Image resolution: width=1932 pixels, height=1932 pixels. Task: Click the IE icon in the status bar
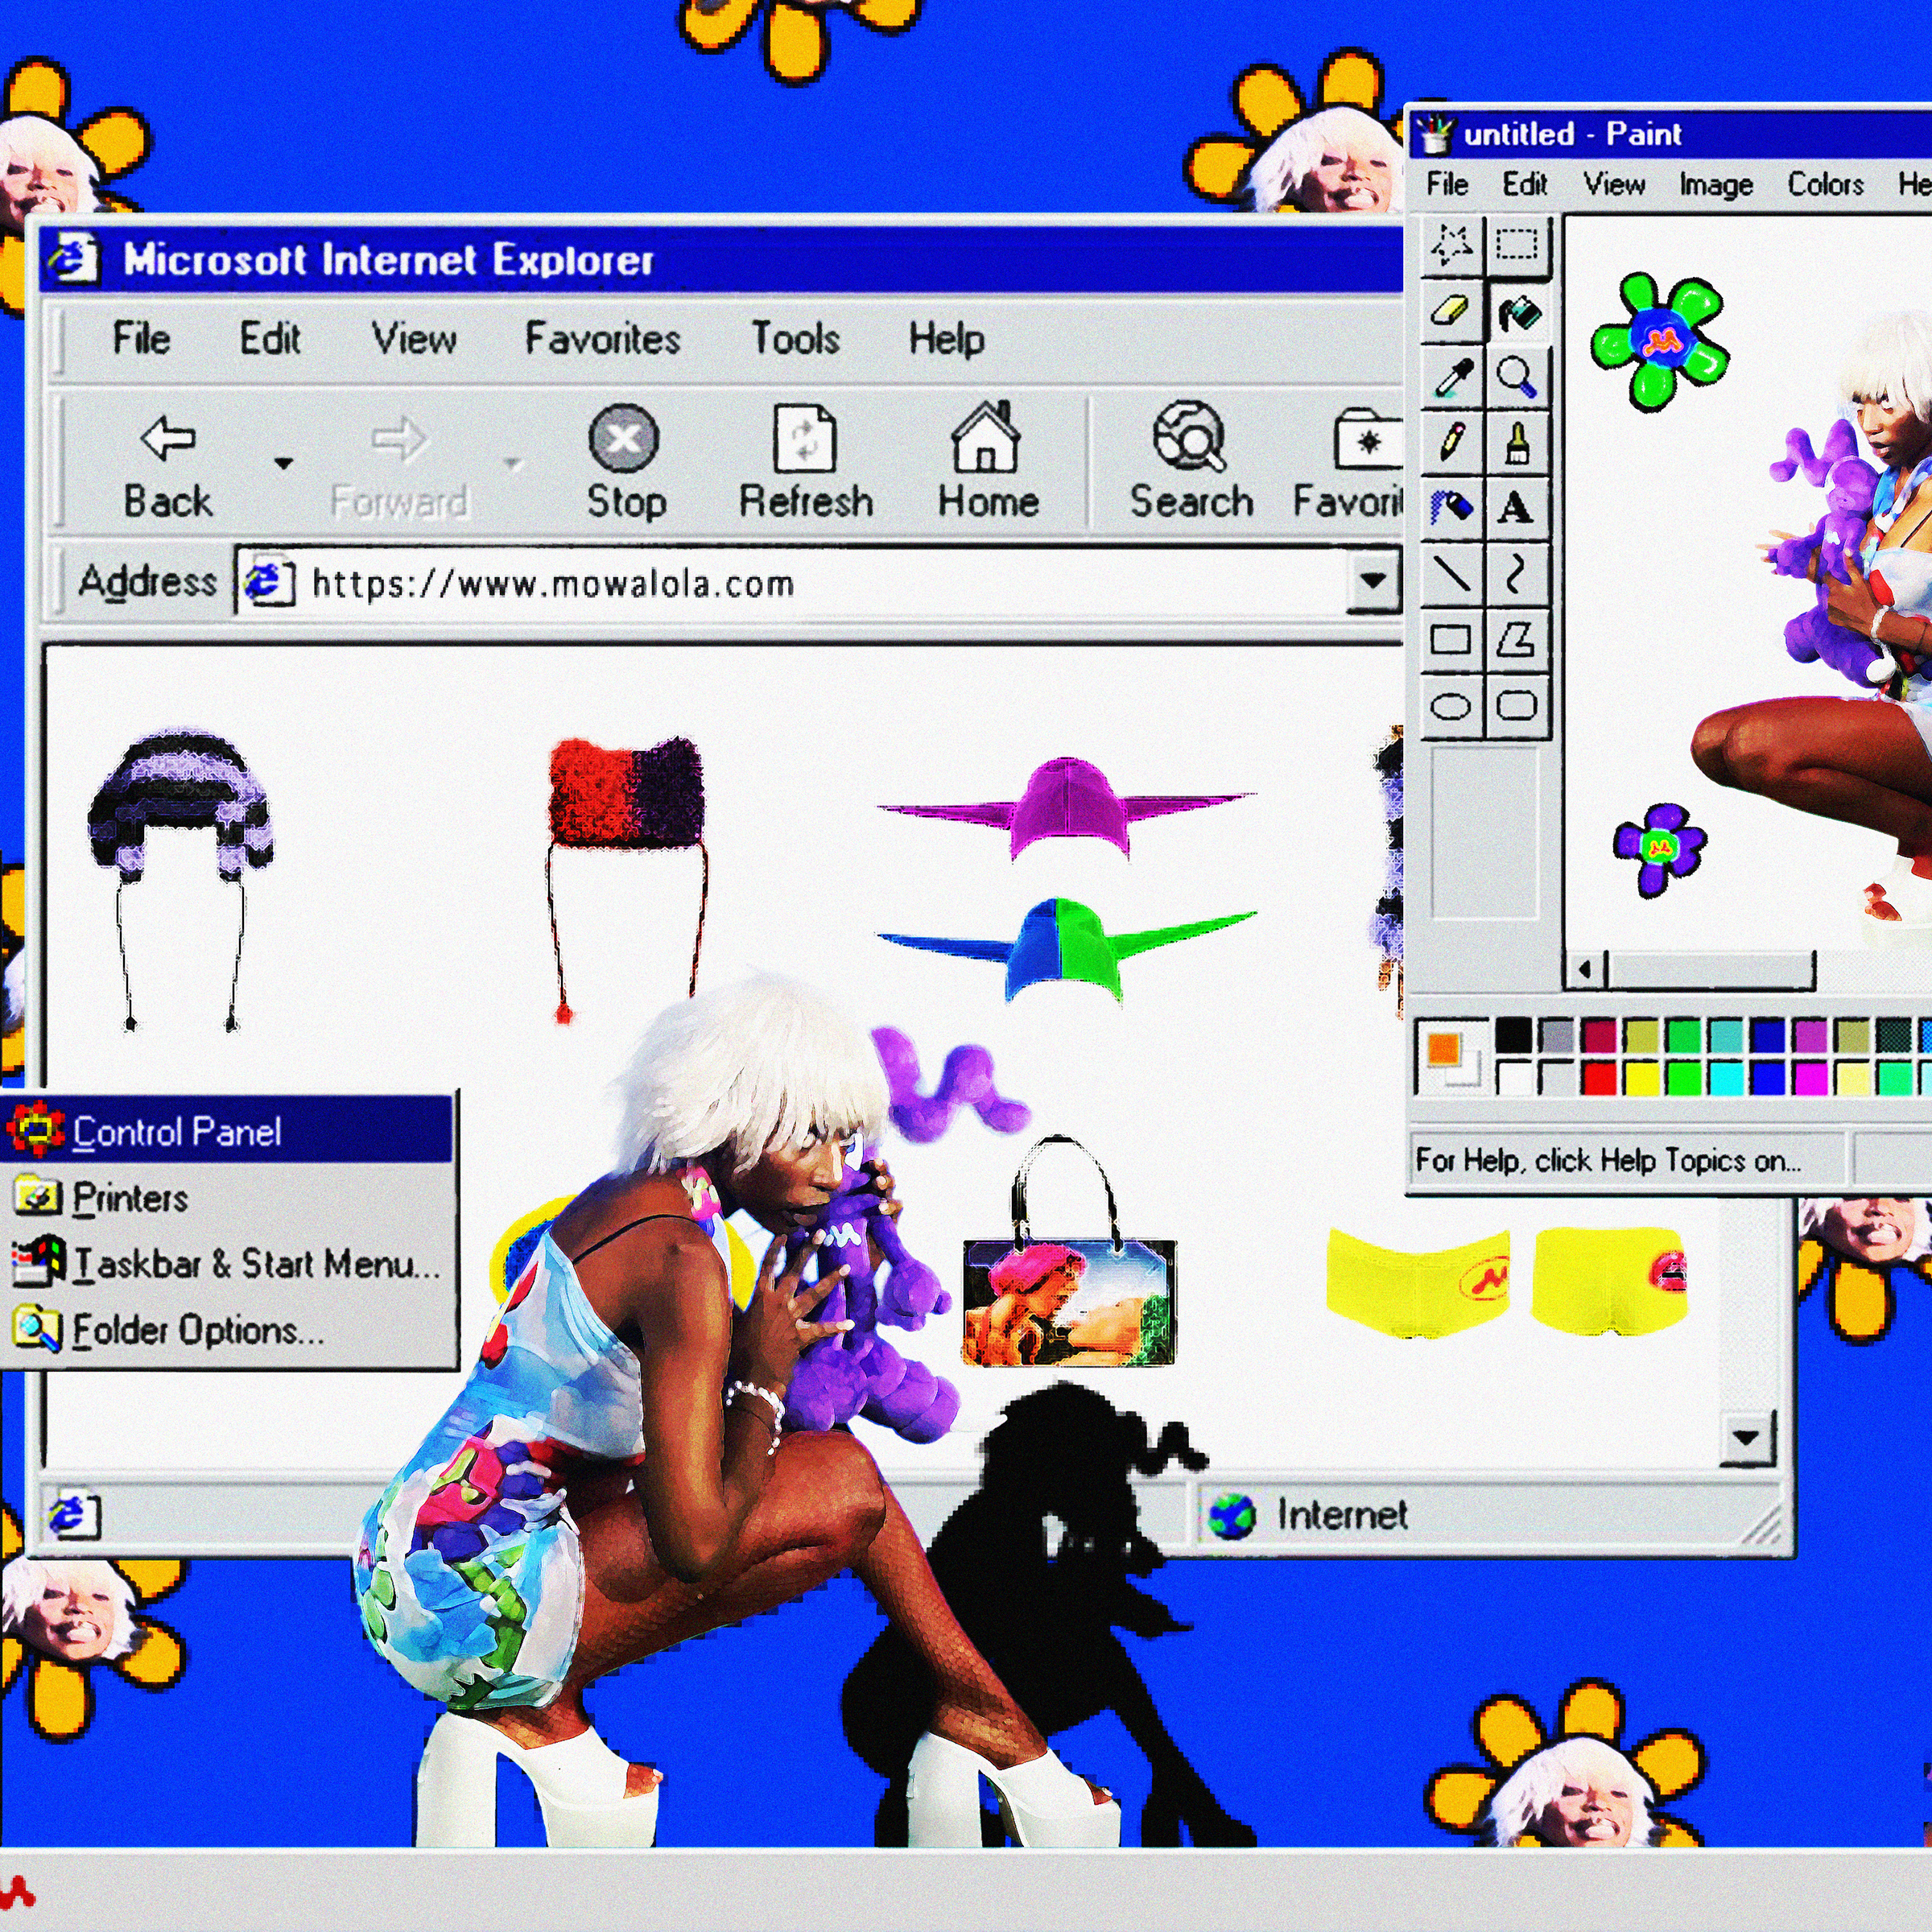coord(74,1516)
